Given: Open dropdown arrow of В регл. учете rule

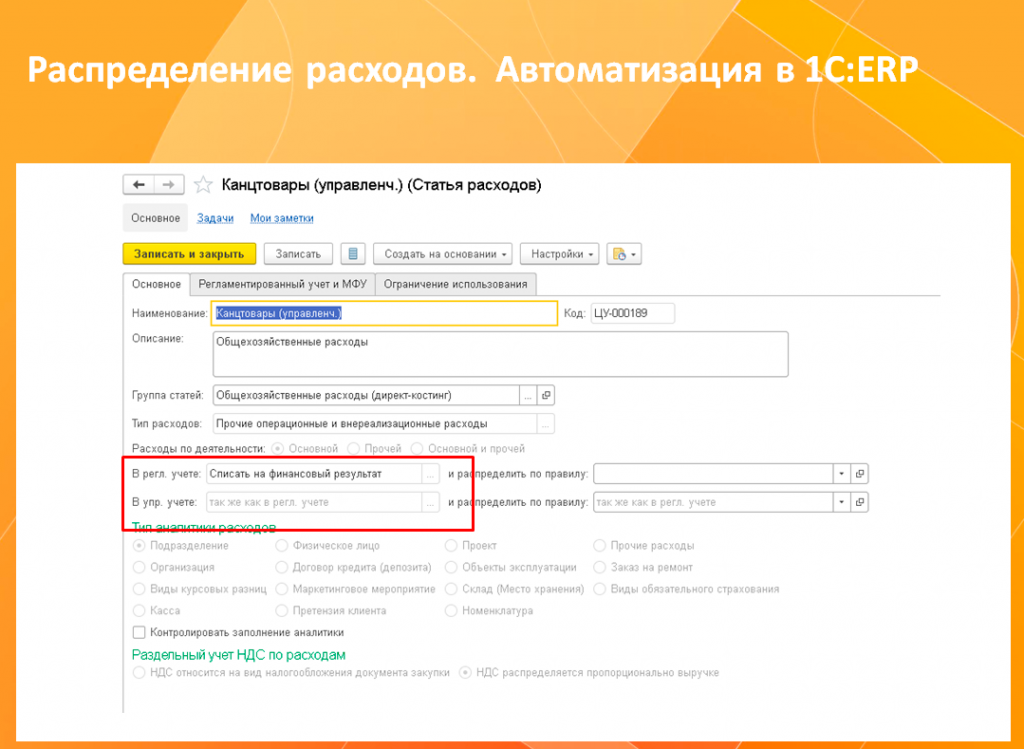Looking at the screenshot, I should [842, 474].
